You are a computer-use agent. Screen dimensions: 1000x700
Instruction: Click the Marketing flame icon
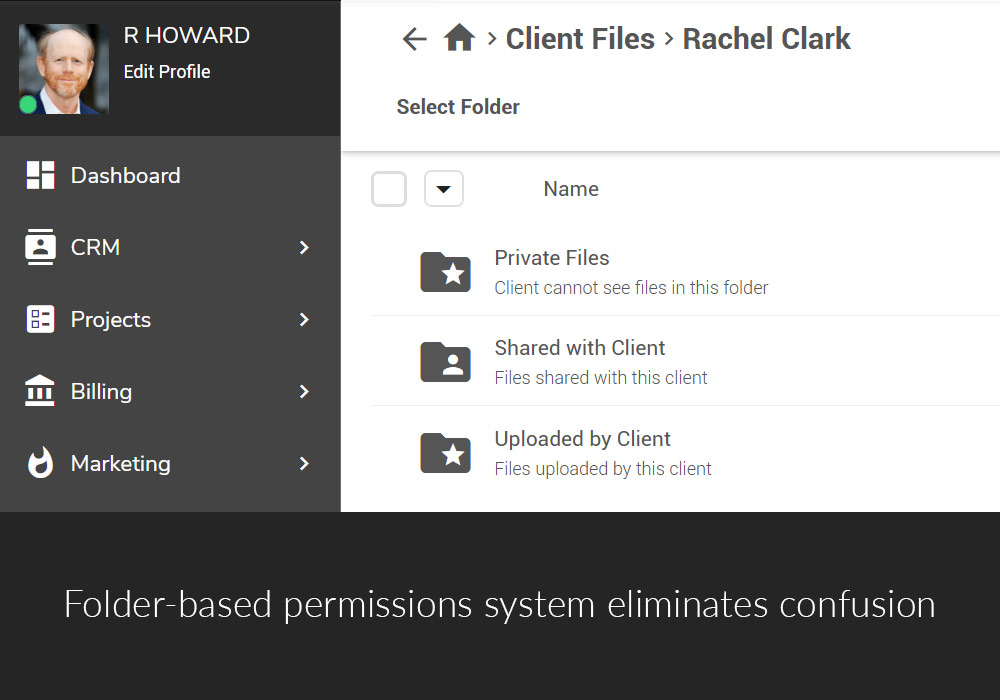coord(40,463)
